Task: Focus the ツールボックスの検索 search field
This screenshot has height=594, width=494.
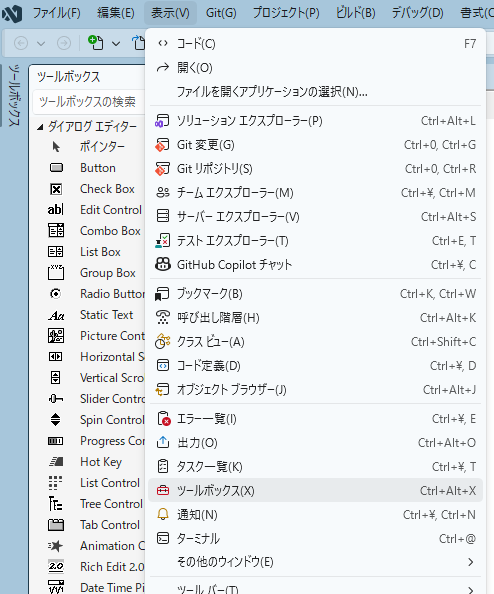Action: point(90,102)
